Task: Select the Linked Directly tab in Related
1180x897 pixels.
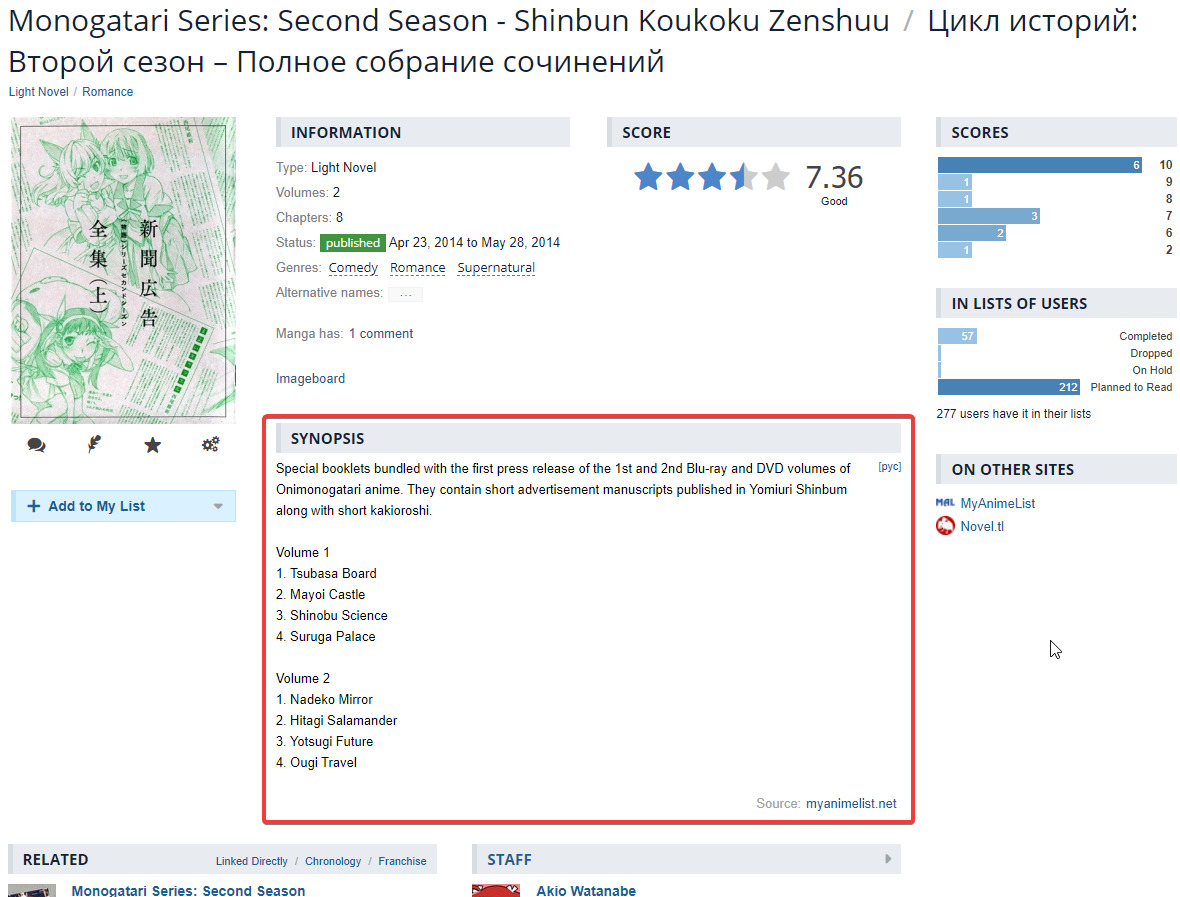Action: (x=251, y=861)
